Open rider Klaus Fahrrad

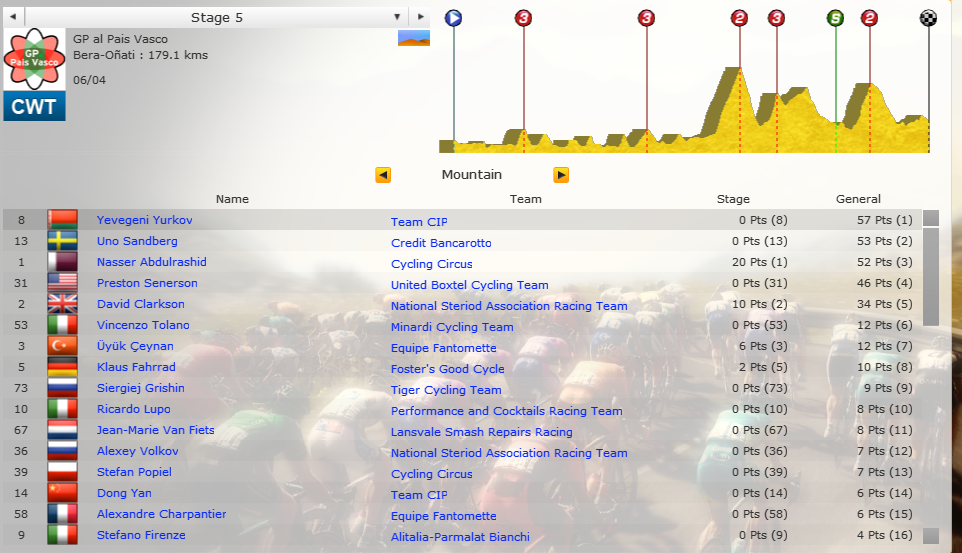[x=136, y=367]
